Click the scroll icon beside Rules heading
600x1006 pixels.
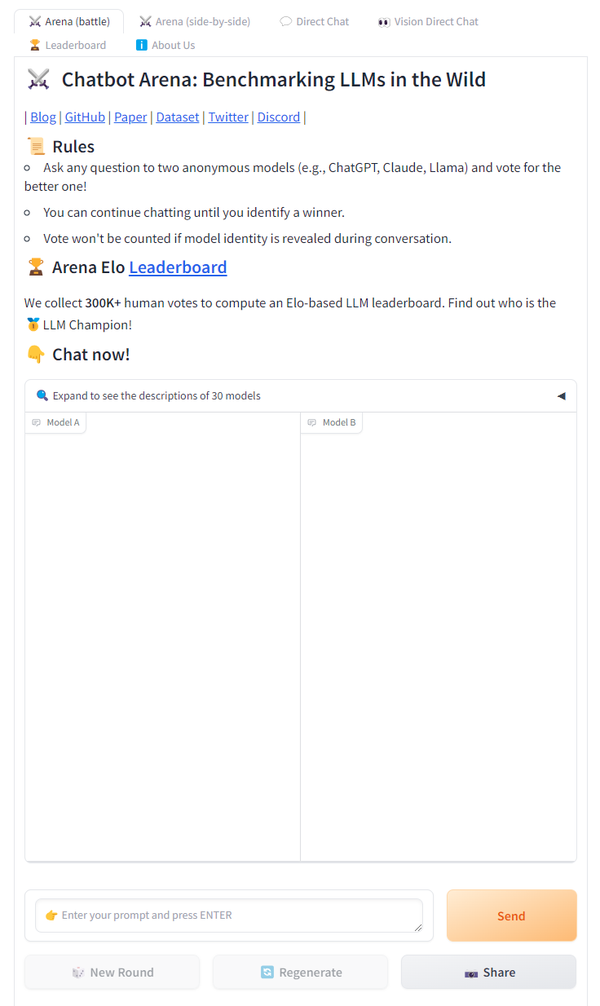36,147
